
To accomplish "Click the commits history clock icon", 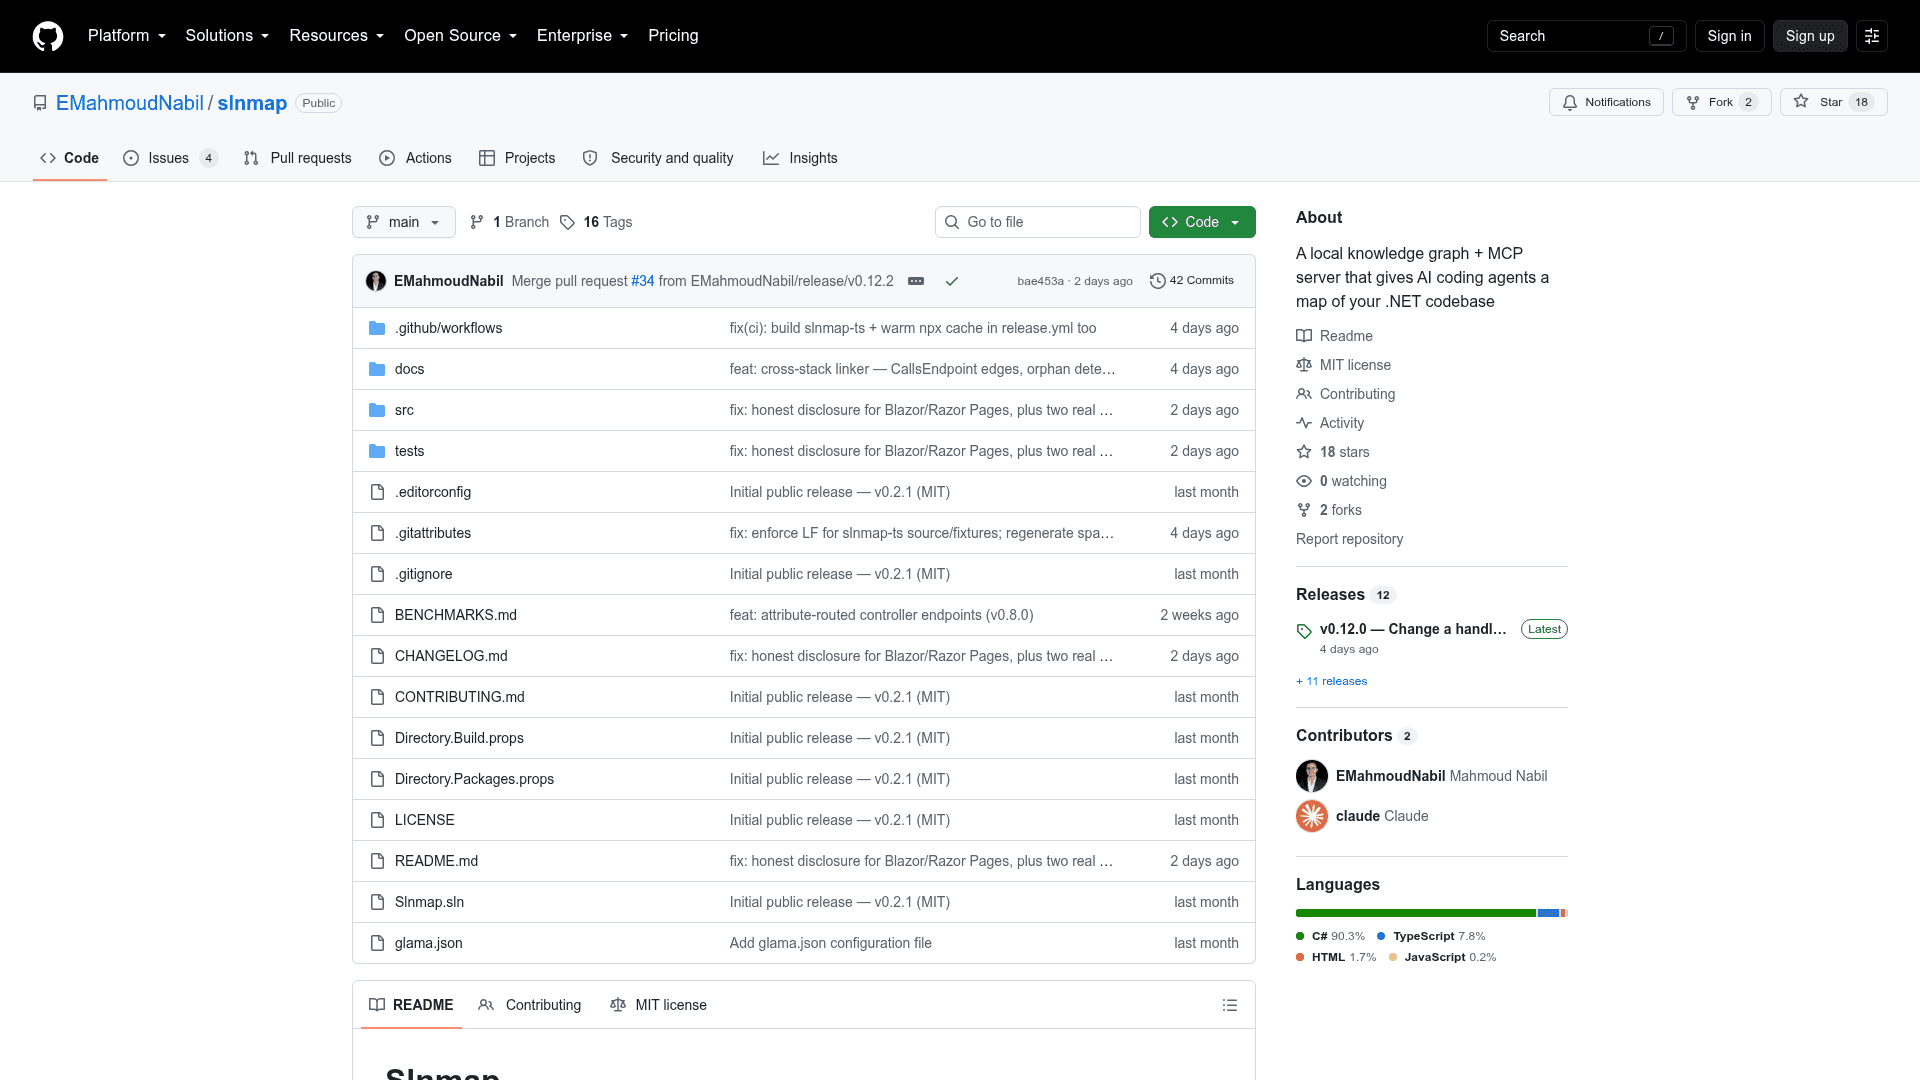I will click(x=1158, y=281).
